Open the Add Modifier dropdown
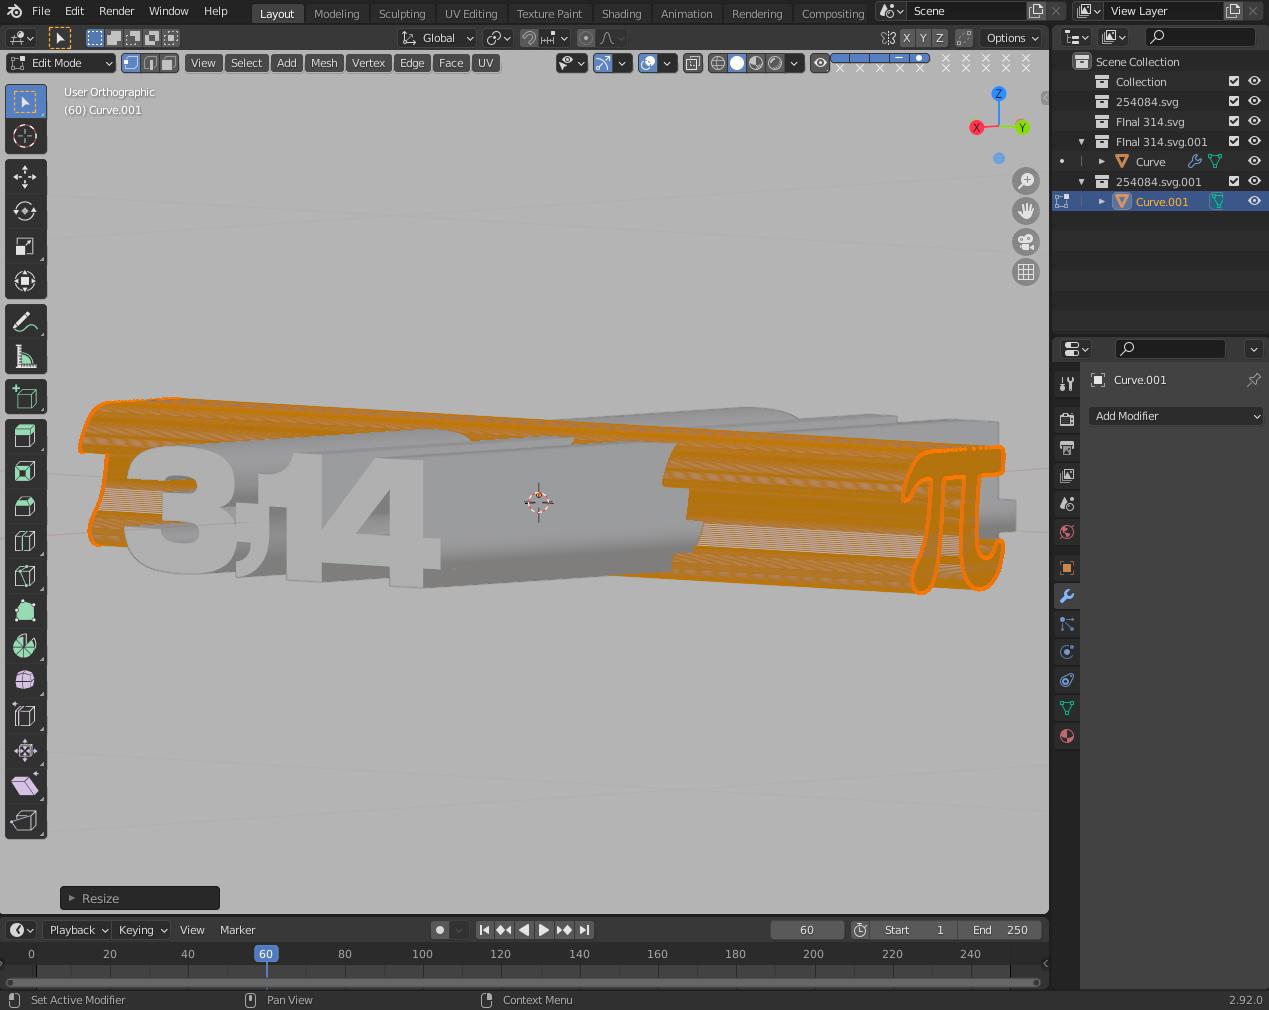This screenshot has height=1010, width=1269. click(1176, 416)
